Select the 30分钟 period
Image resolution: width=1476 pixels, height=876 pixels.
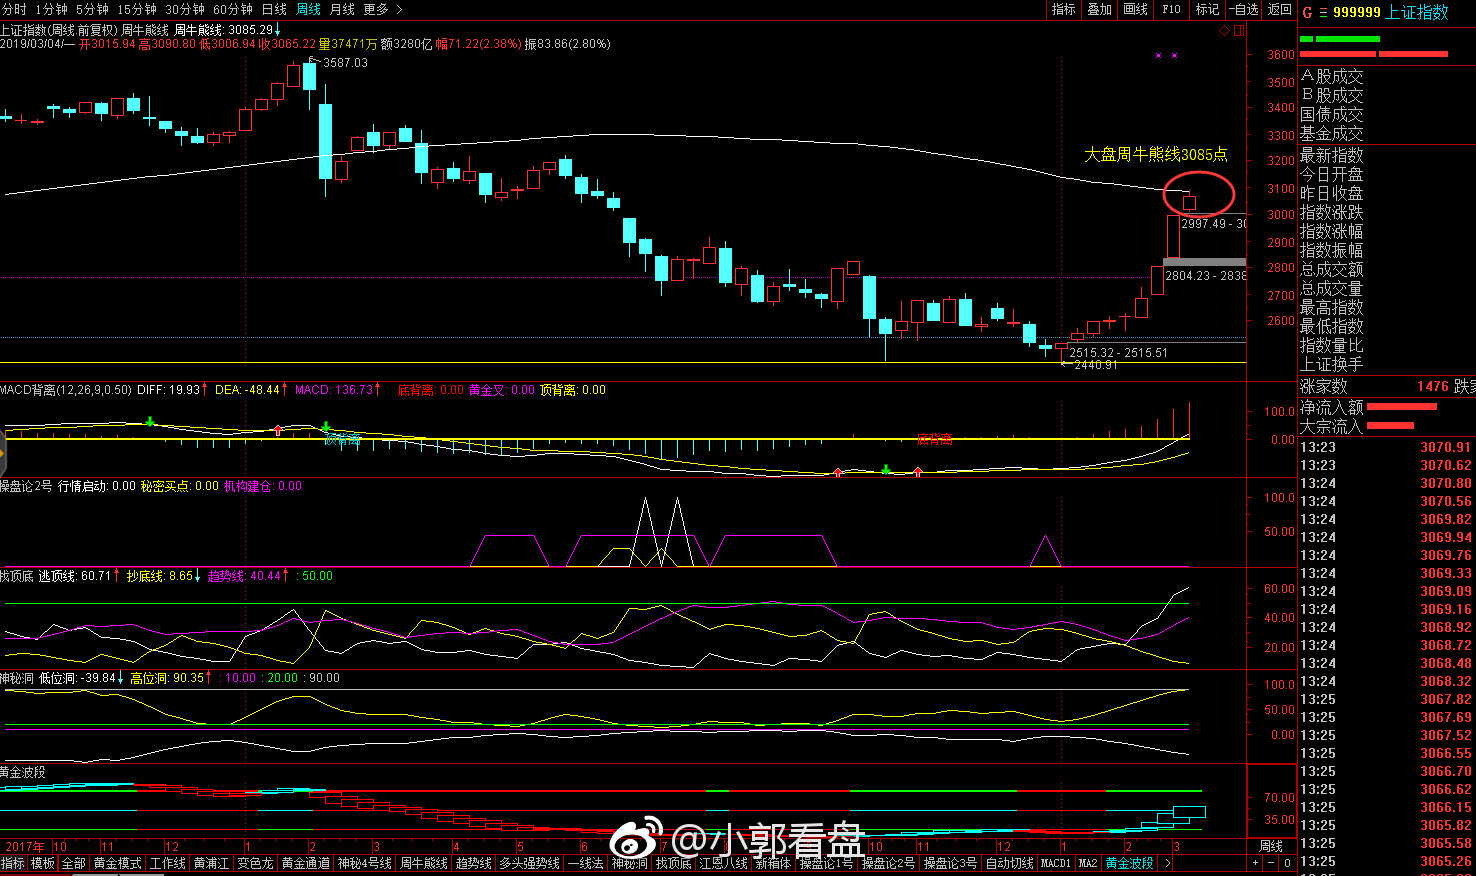coord(186,9)
